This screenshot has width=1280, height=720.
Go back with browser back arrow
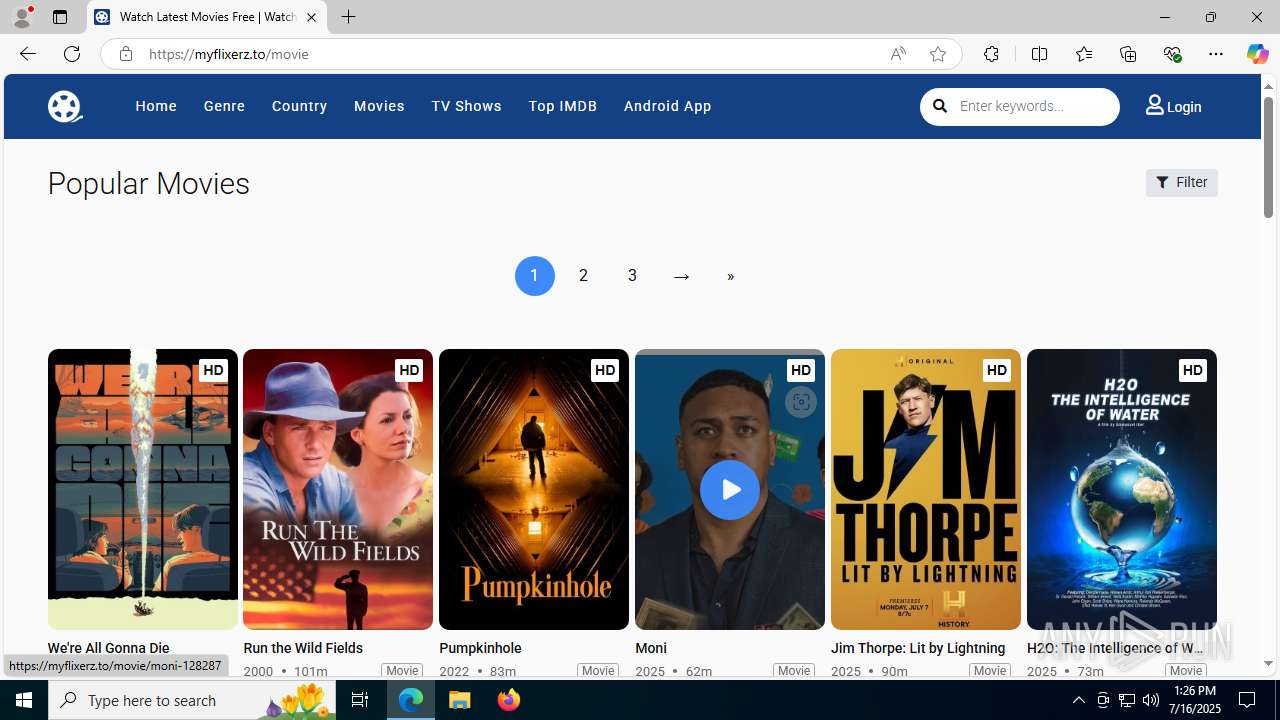(x=27, y=54)
